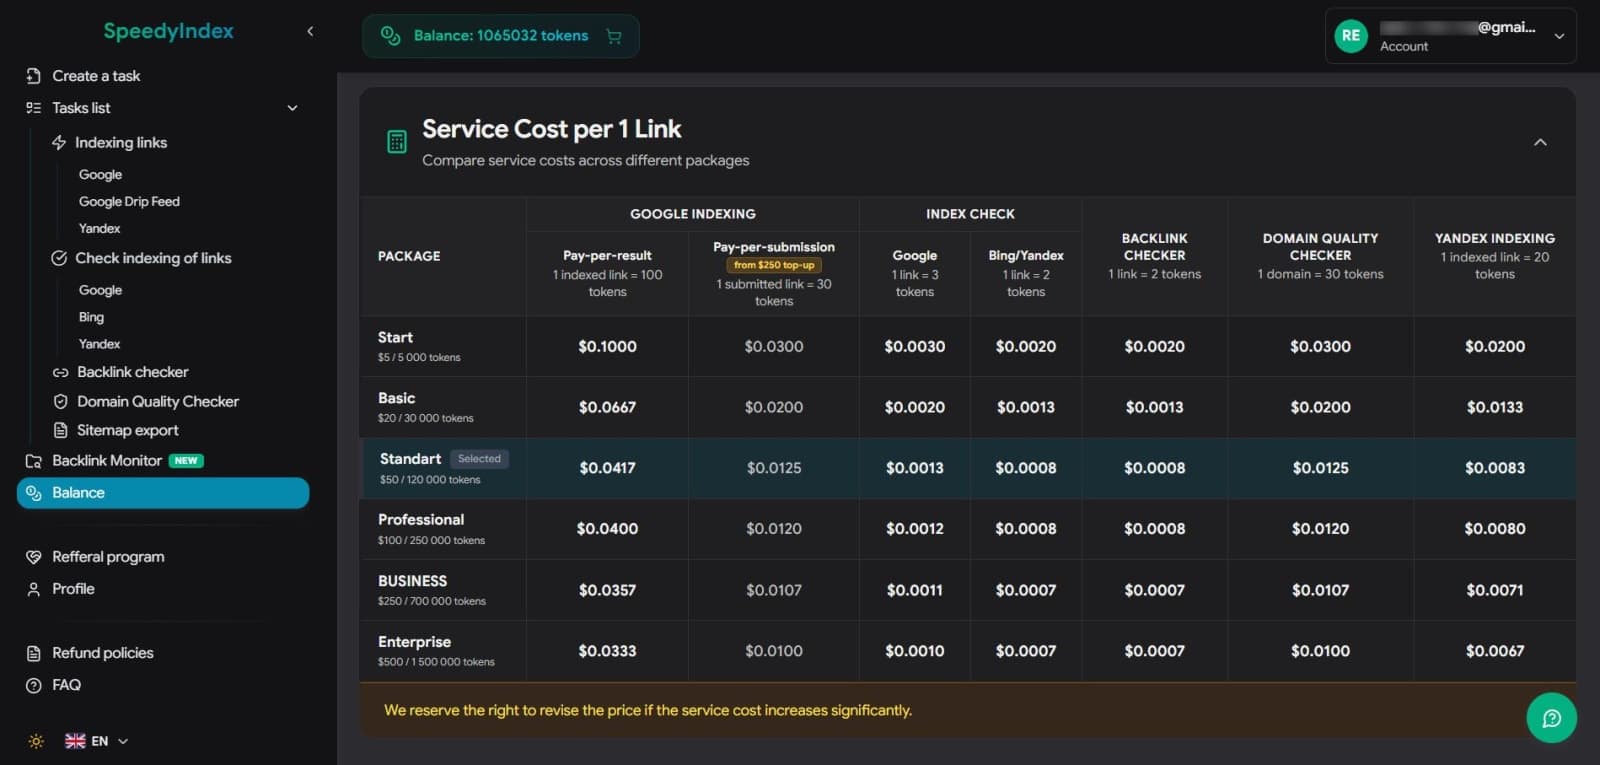The image size is (1600, 765).
Task: Click the shopping cart icon beside balance
Action: [x=614, y=37]
